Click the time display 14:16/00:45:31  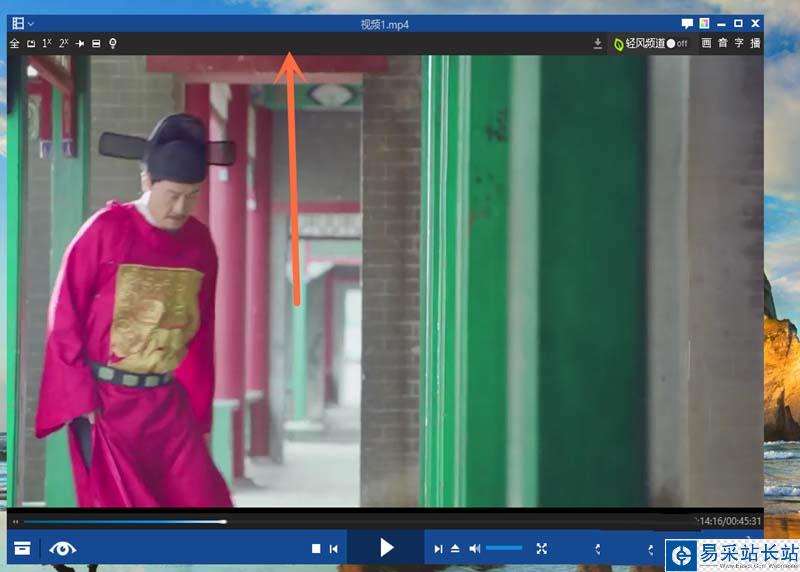pos(730,521)
